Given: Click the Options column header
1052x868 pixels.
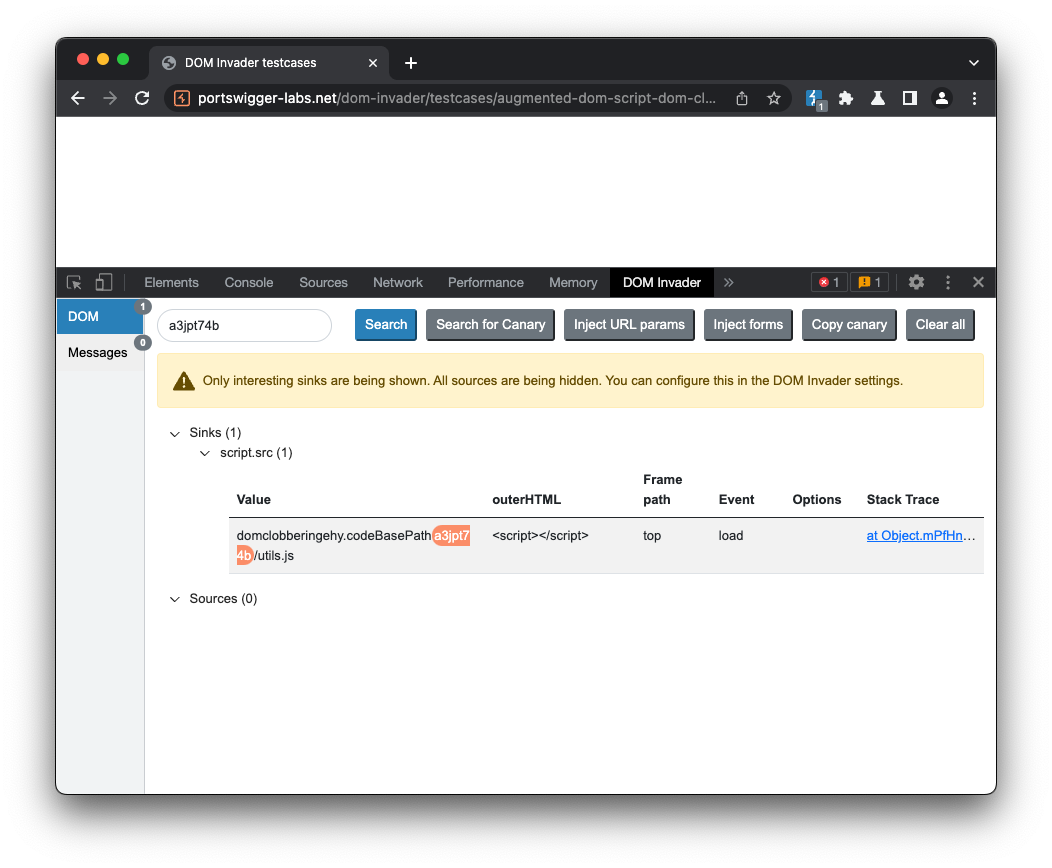Looking at the screenshot, I should pos(817,500).
